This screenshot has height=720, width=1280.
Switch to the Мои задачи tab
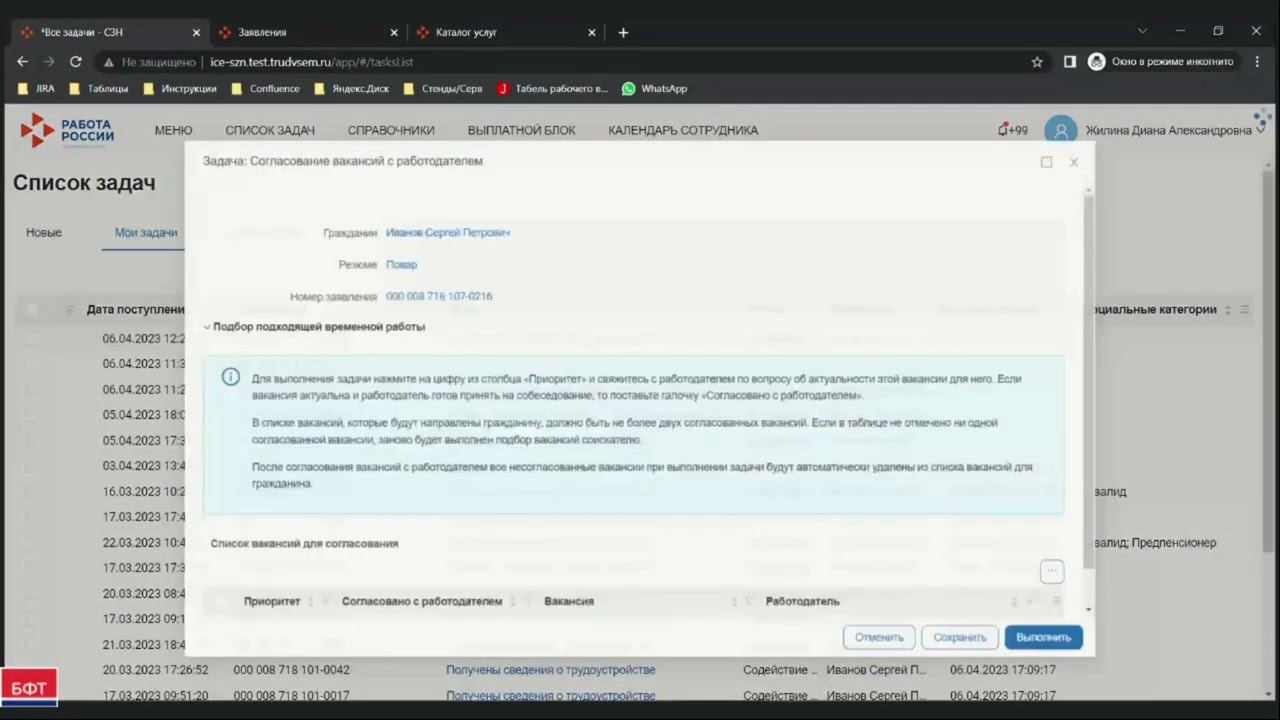[x=146, y=233]
